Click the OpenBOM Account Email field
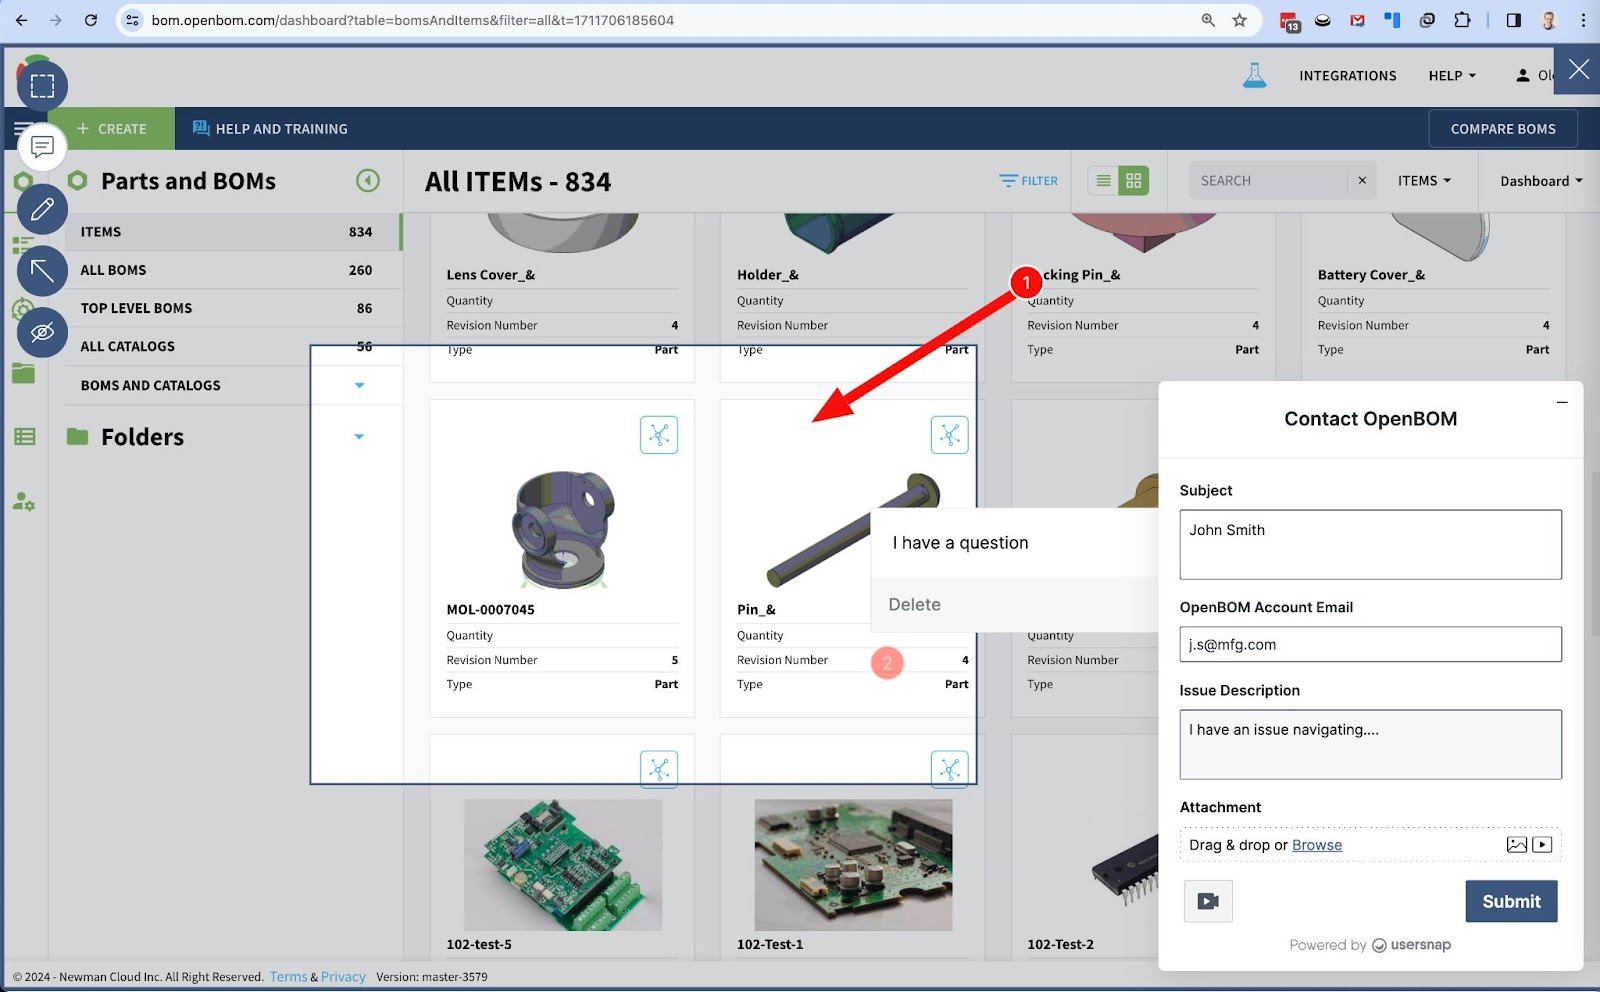The width and height of the screenshot is (1600, 992). (1370, 645)
